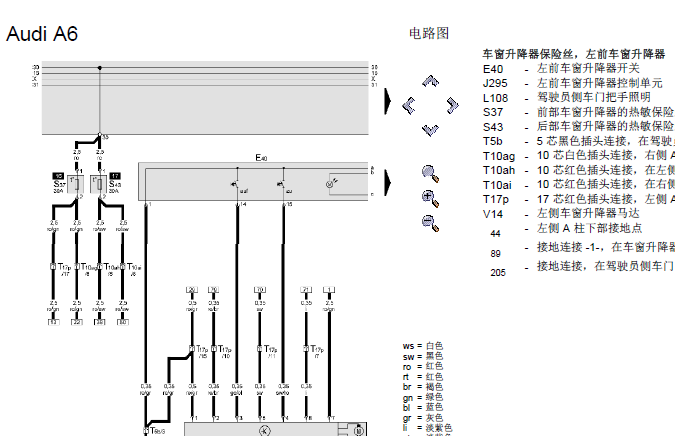Click the right navigation arrow

coord(452,105)
